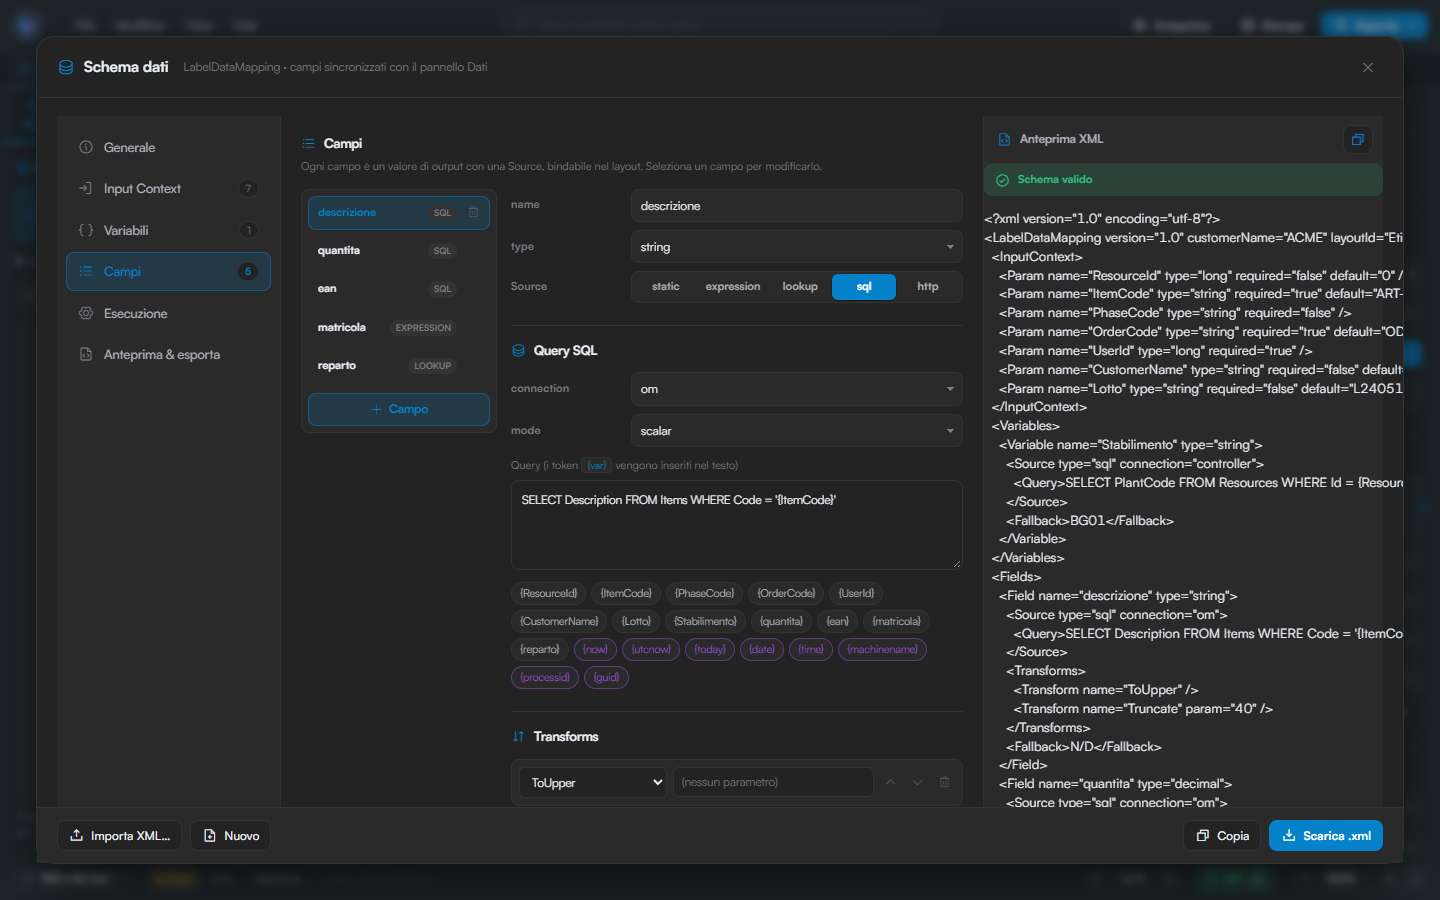Screen dimensions: 1440x900
Task: Expand the mode dropdown set to scalar
Action: click(797, 431)
